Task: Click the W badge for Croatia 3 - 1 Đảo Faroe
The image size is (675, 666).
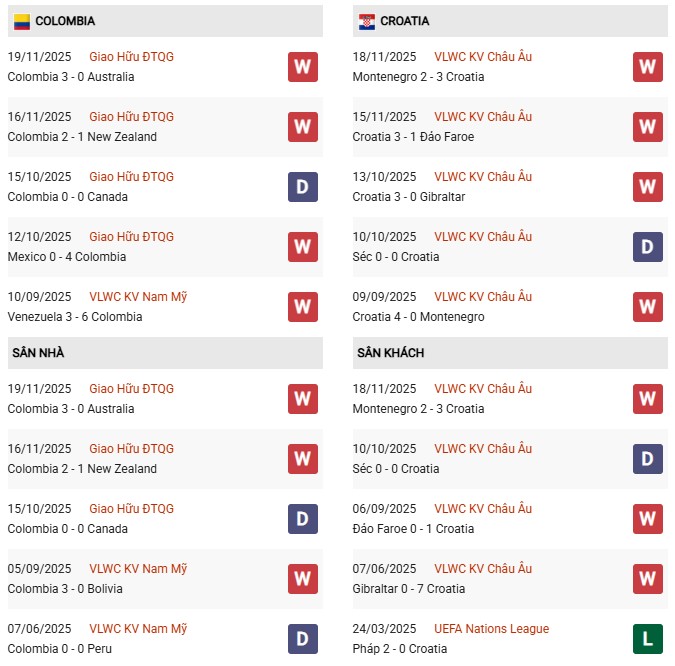Action: click(648, 127)
